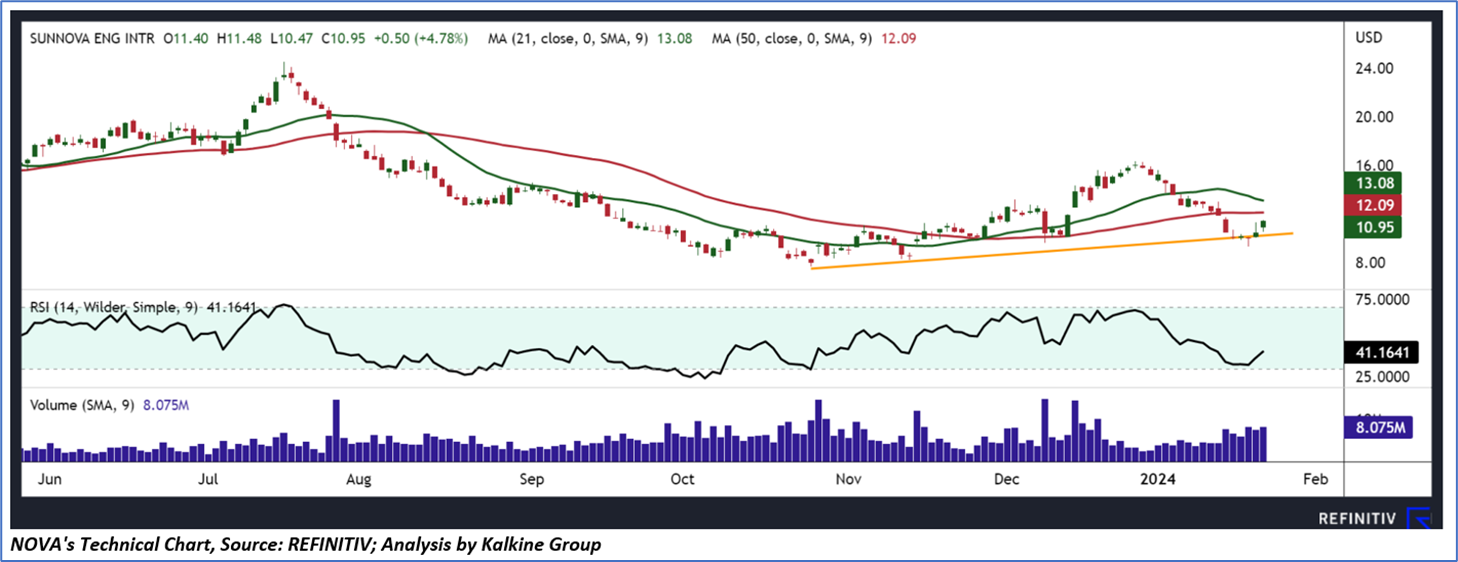Click the REFINITIV logo text

[x=1358, y=518]
